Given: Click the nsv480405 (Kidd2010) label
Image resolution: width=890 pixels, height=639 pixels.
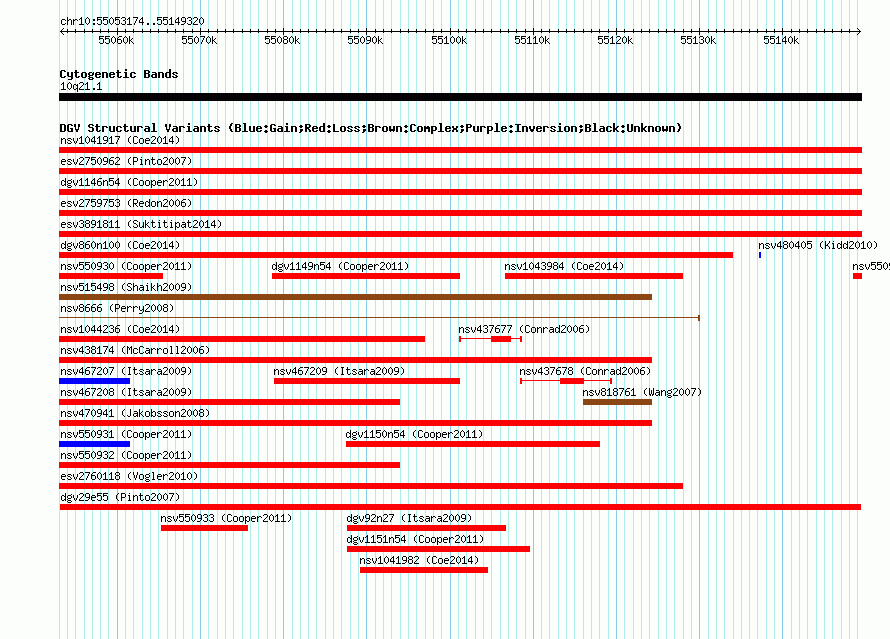Looking at the screenshot, I should click(x=818, y=245).
